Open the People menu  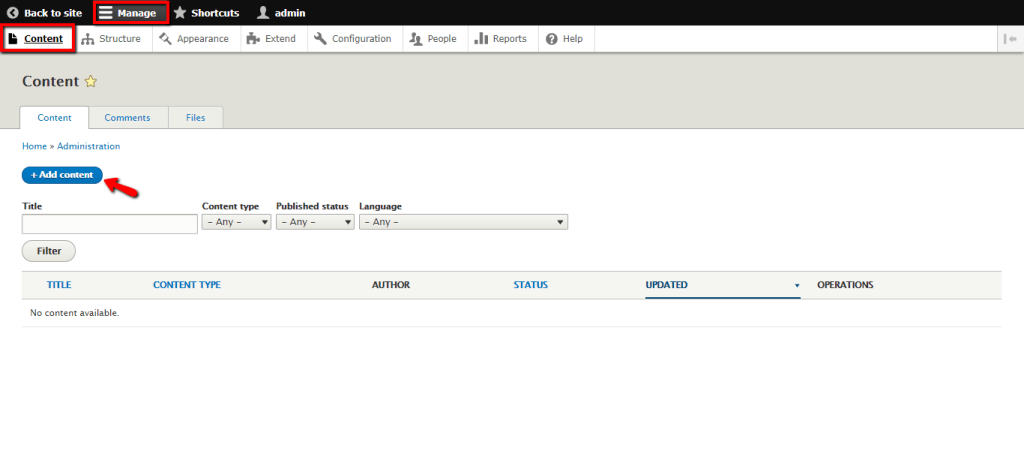point(433,39)
